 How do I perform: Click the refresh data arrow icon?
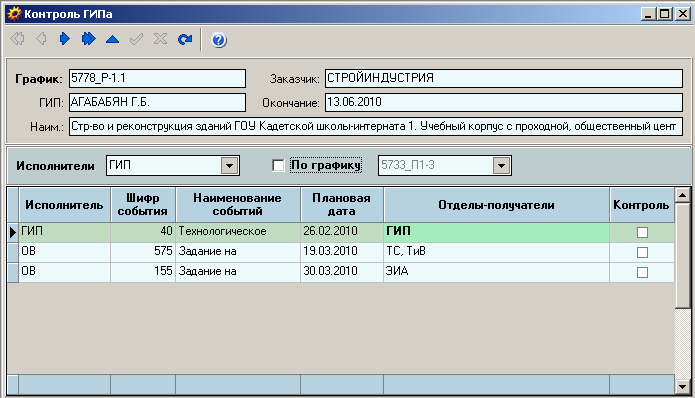tap(185, 39)
